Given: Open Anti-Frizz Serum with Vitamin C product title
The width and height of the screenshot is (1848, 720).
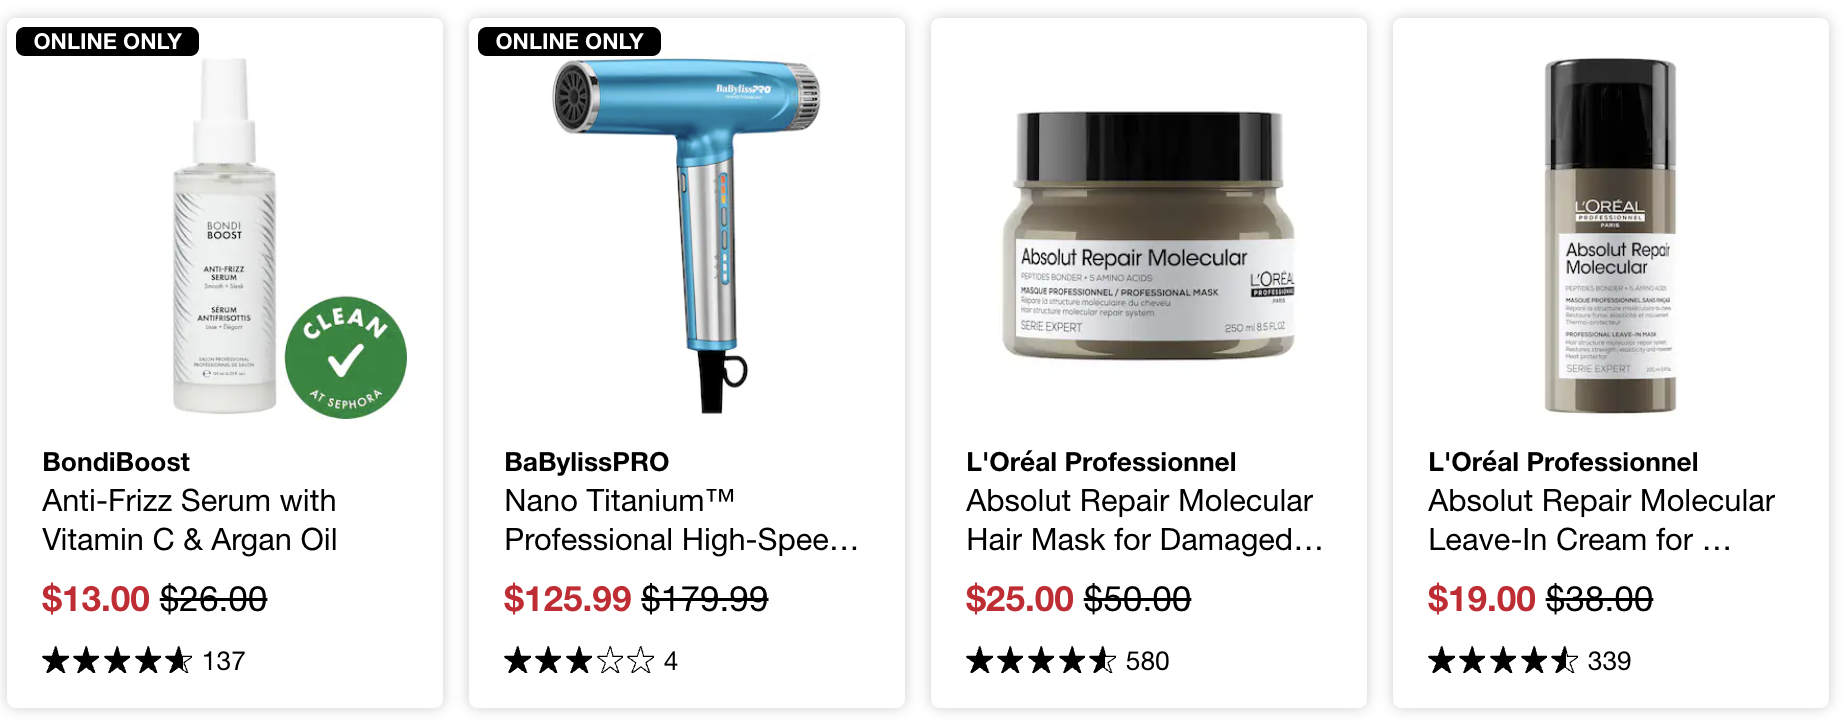Looking at the screenshot, I should coord(190,520).
